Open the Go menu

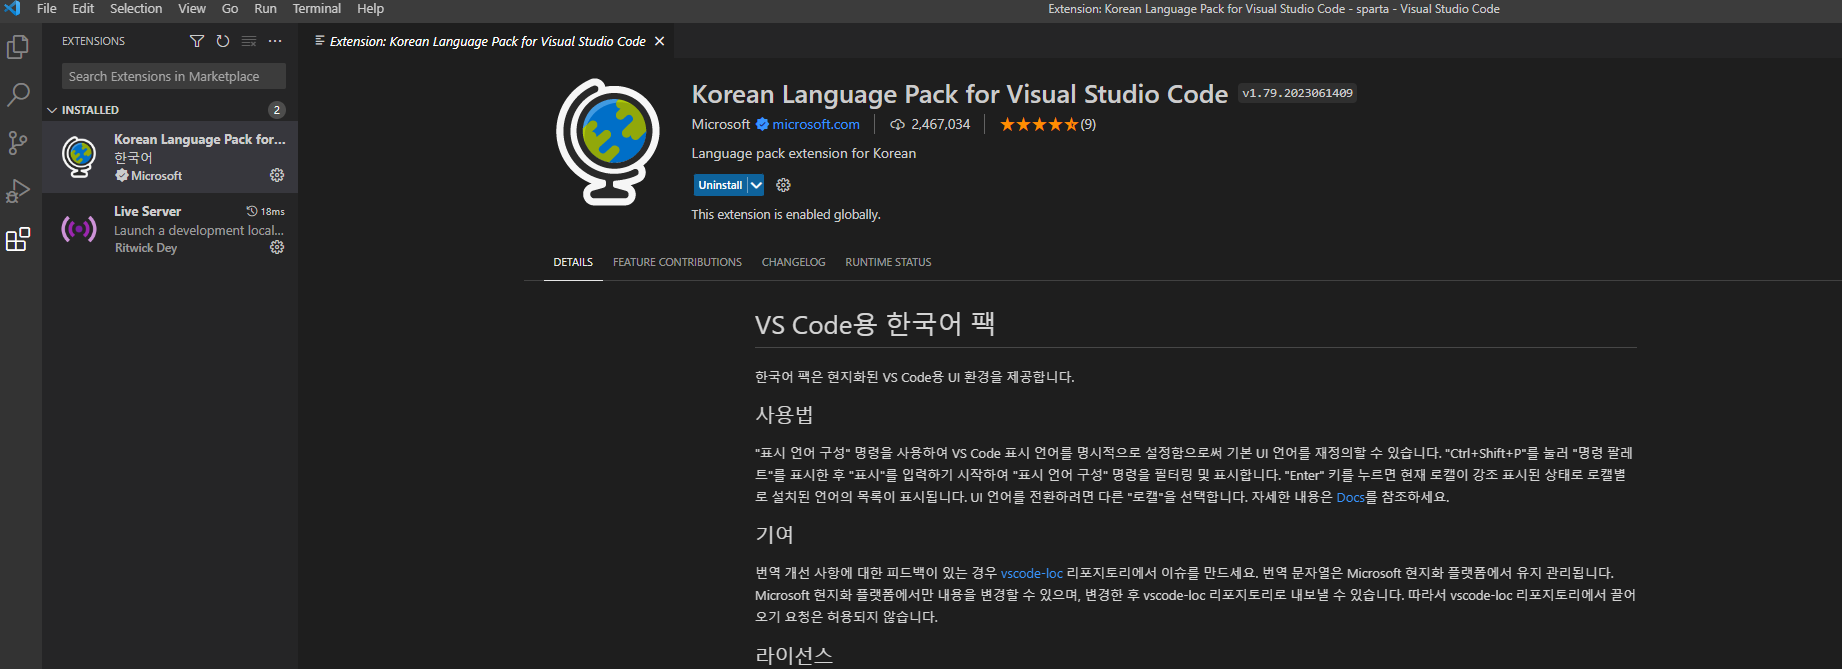click(230, 8)
